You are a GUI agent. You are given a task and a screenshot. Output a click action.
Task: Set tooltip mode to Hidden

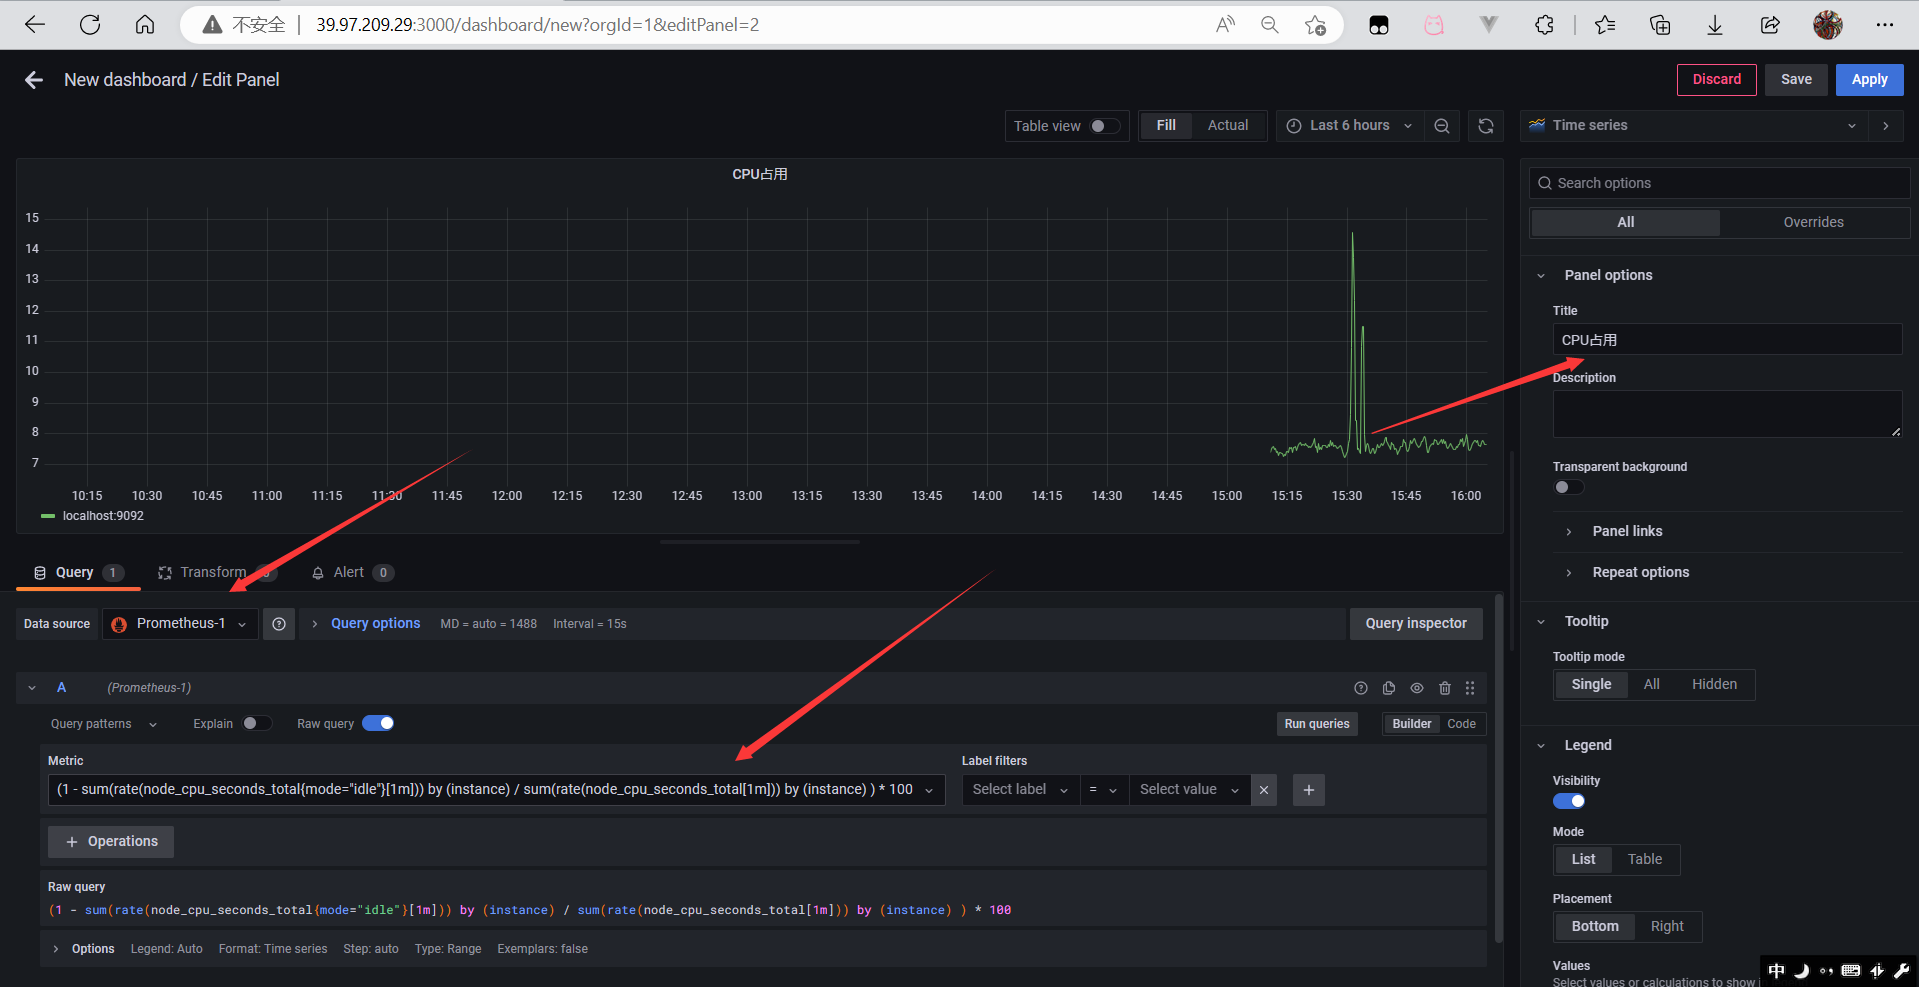pyautogui.click(x=1714, y=685)
